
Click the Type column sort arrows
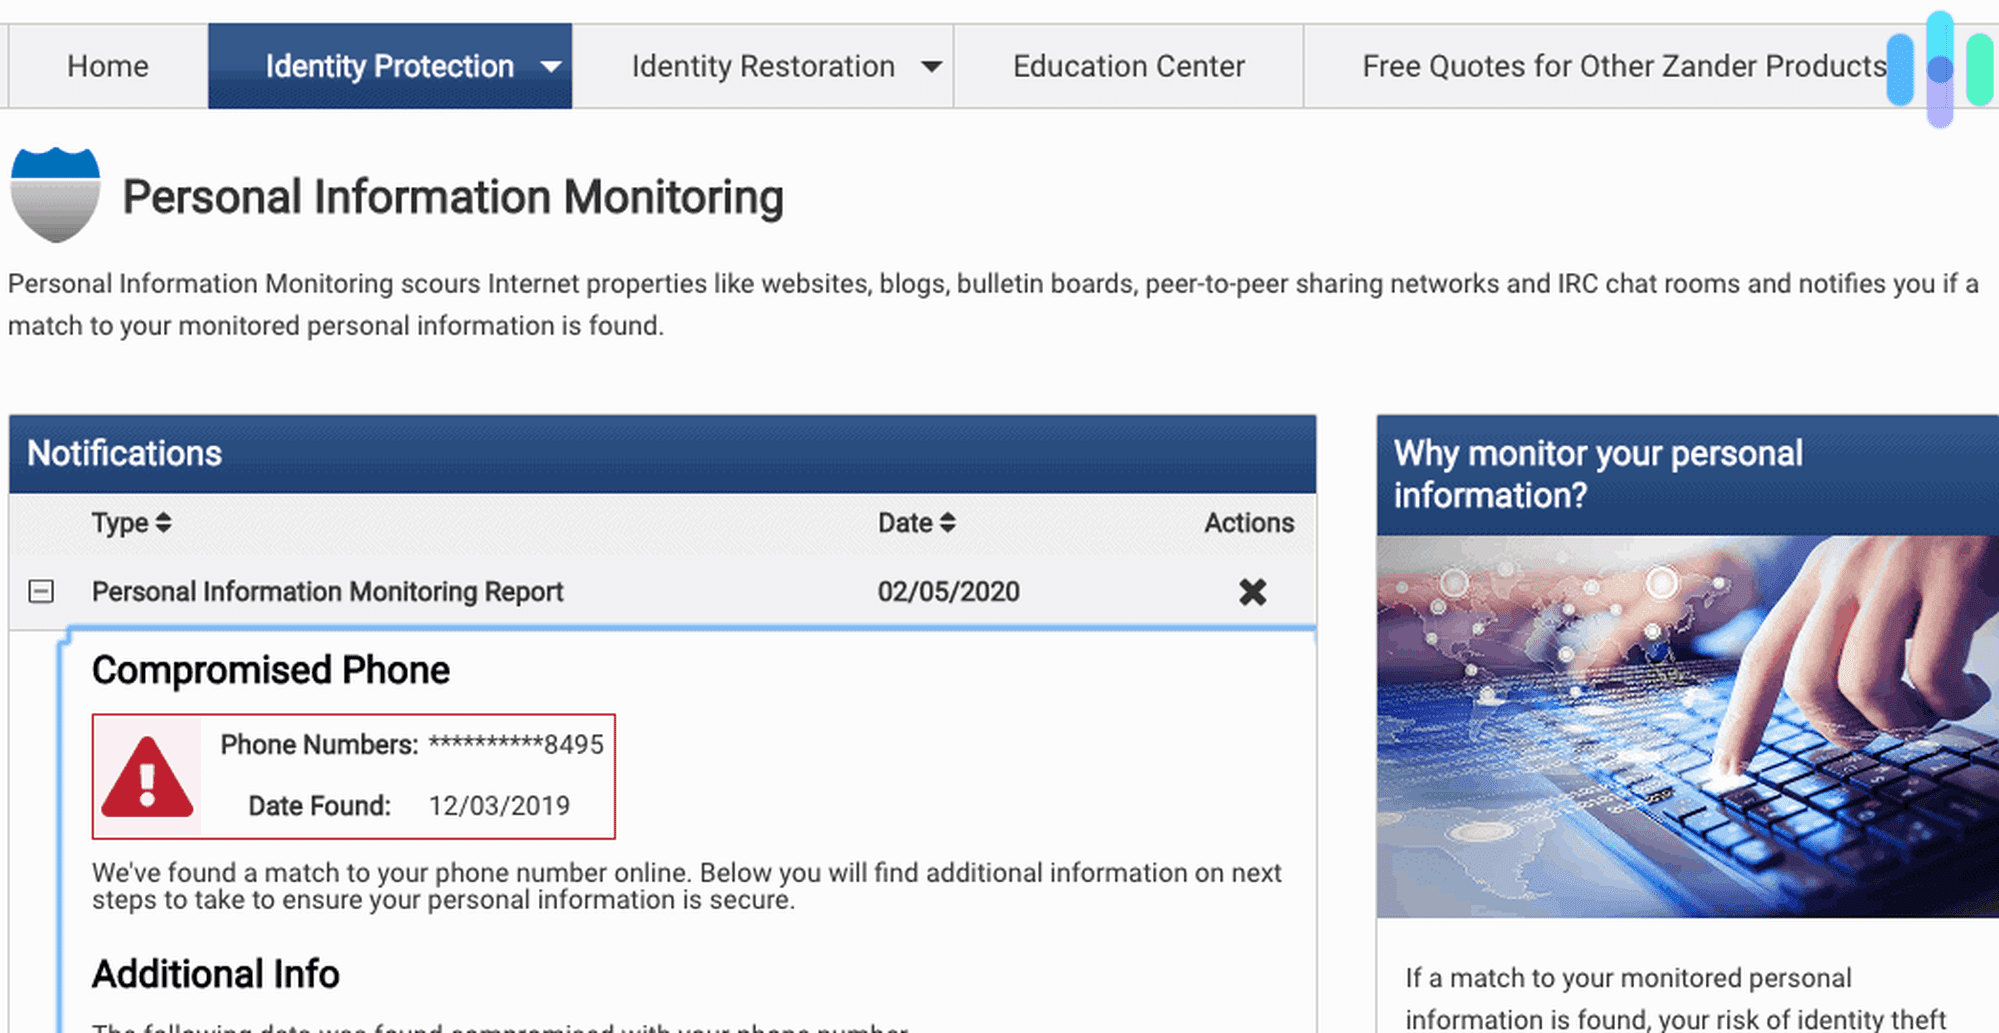pyautogui.click(x=163, y=522)
